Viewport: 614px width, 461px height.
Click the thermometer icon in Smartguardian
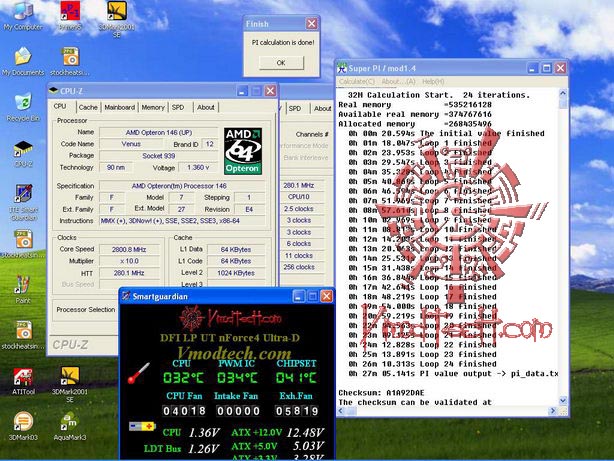pos(139,373)
